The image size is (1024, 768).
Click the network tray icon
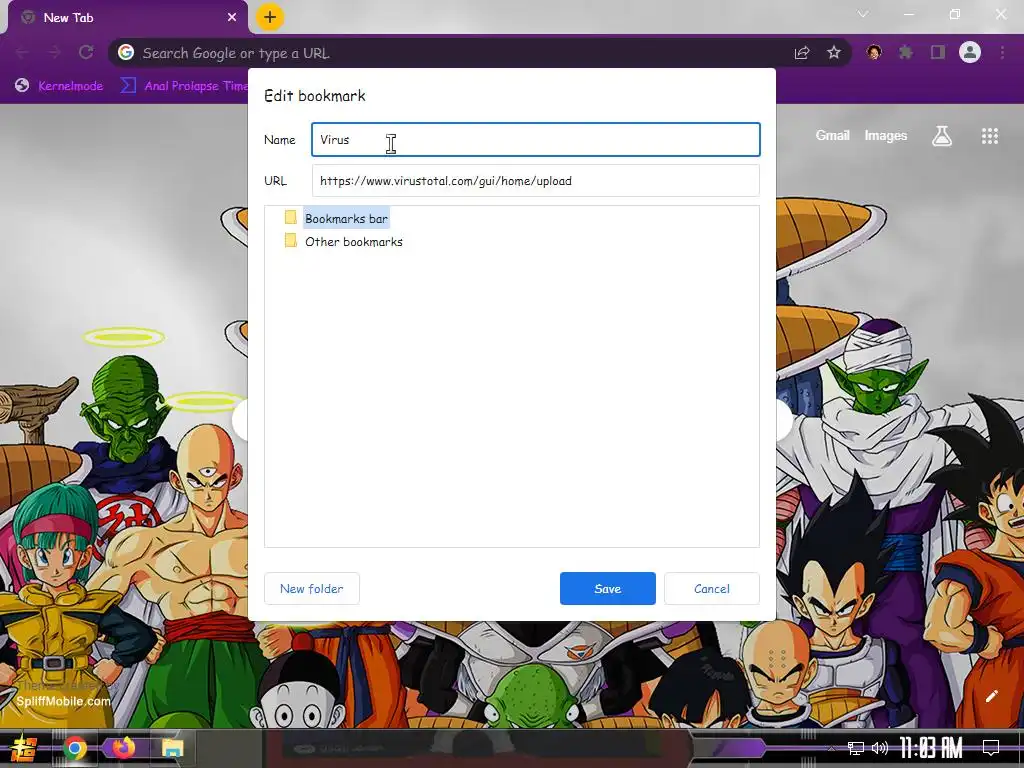(856, 748)
